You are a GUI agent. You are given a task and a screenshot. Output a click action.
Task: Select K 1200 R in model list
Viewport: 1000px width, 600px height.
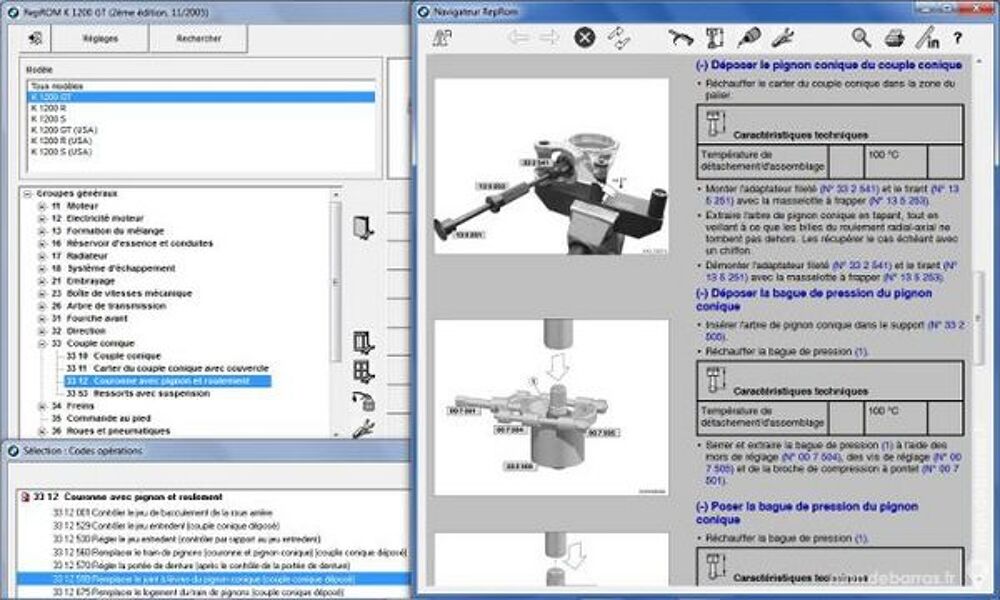point(48,107)
